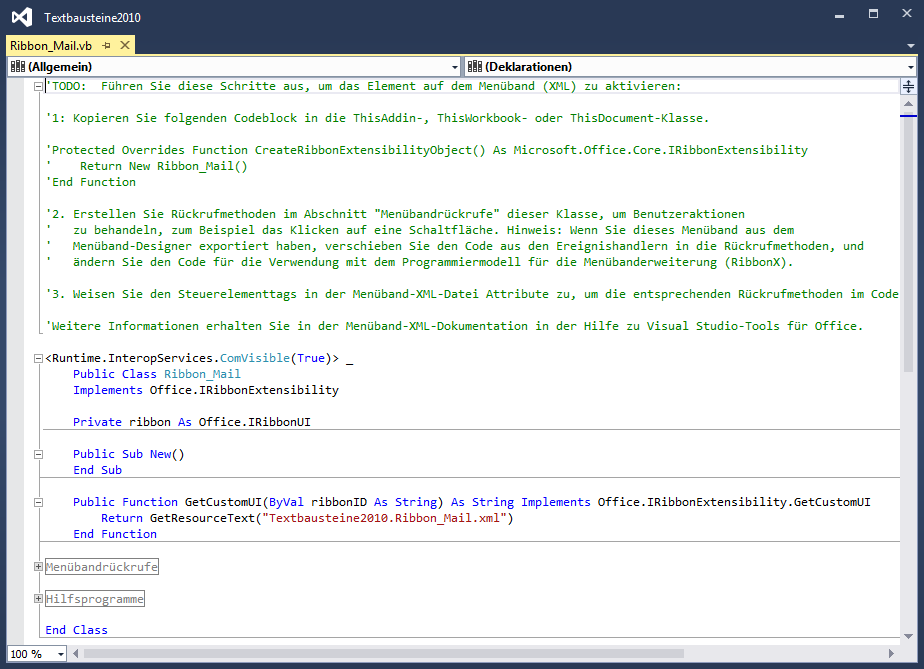This screenshot has width=924, height=669.
Task: Pin the Ribbon_Mail.vb tab
Action: click(107, 45)
